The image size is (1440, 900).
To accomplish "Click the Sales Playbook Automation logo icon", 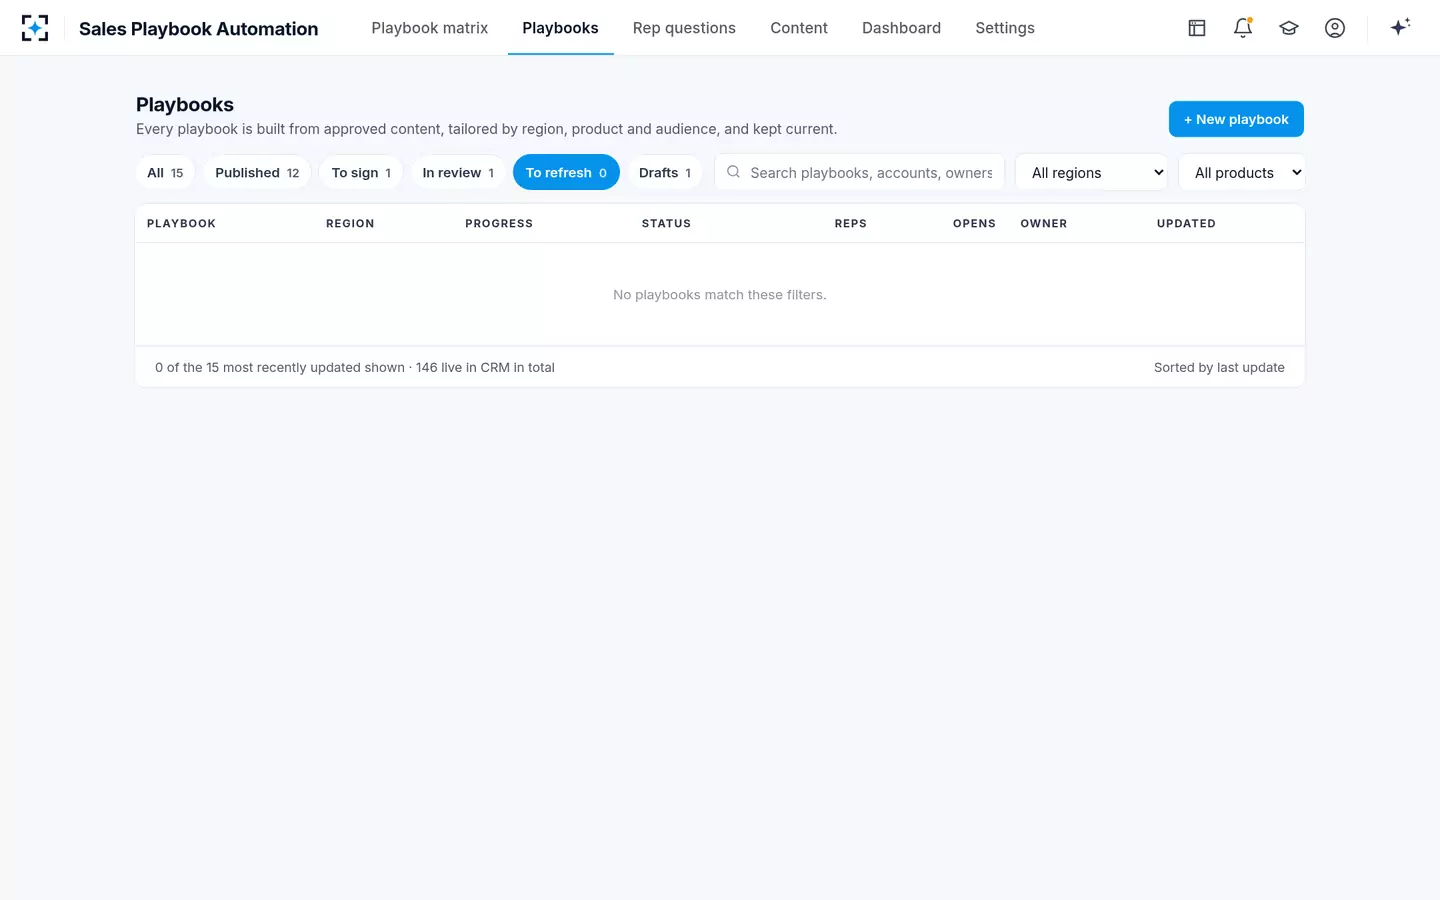I will pos(35,28).
